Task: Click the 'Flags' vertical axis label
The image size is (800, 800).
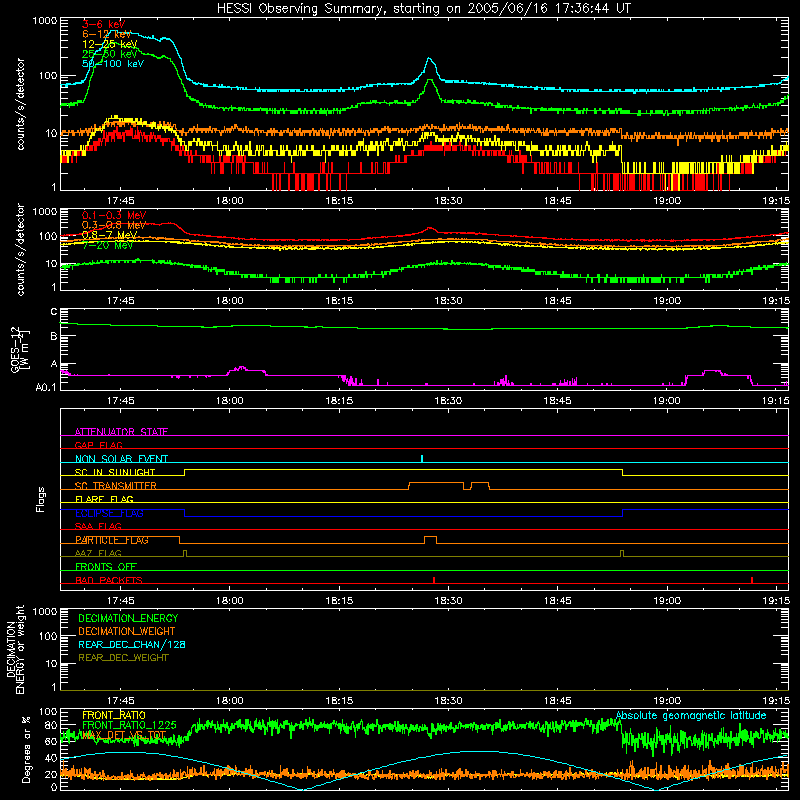Action: point(41,499)
